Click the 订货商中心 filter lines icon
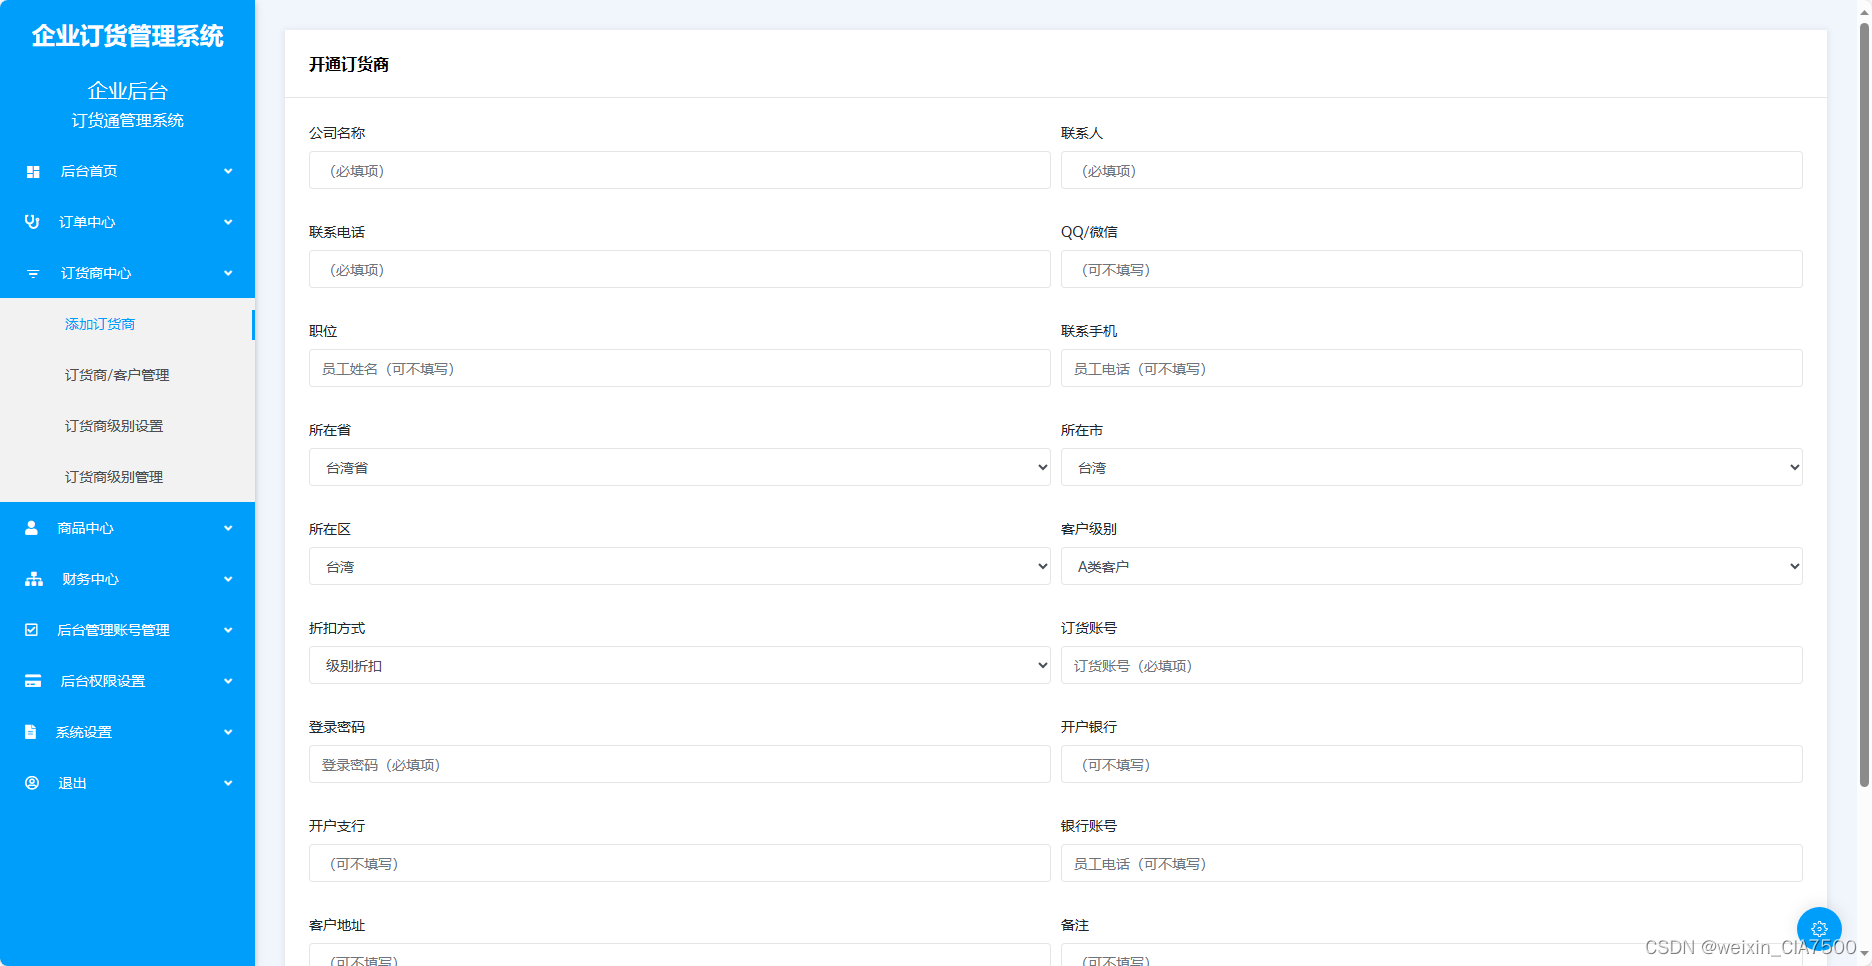This screenshot has width=1872, height=966. [x=33, y=273]
